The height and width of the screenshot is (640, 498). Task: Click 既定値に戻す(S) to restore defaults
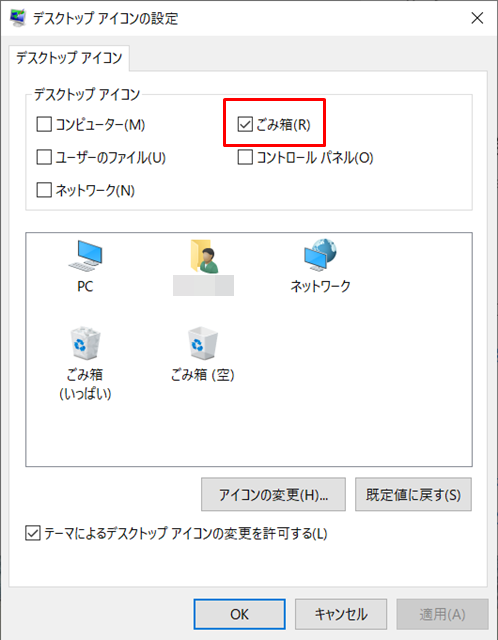pos(413,494)
